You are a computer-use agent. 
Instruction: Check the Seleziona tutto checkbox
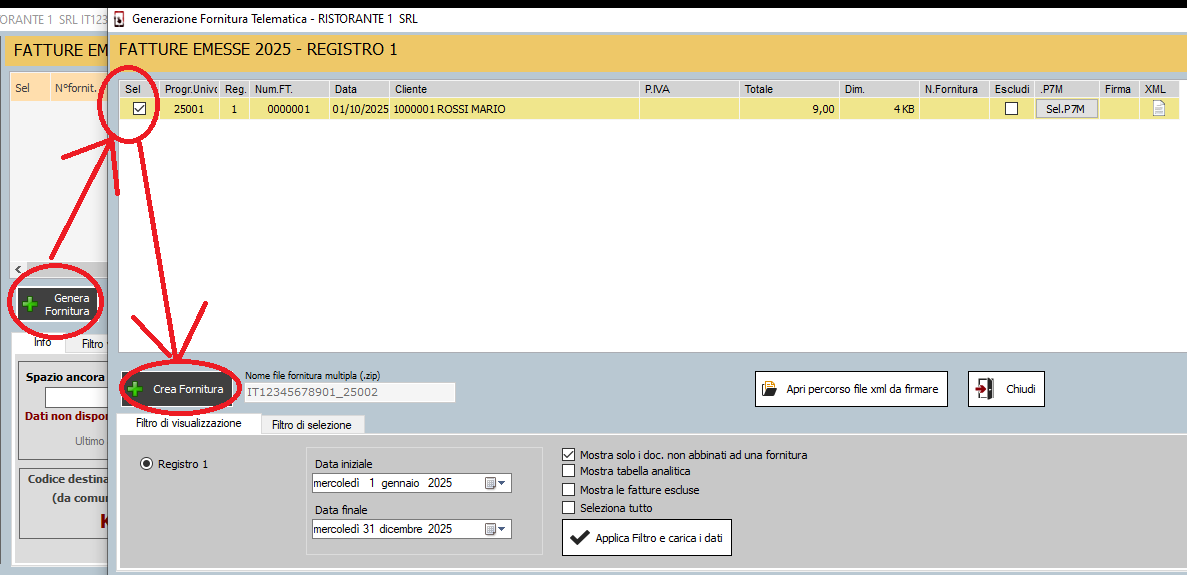click(x=569, y=507)
